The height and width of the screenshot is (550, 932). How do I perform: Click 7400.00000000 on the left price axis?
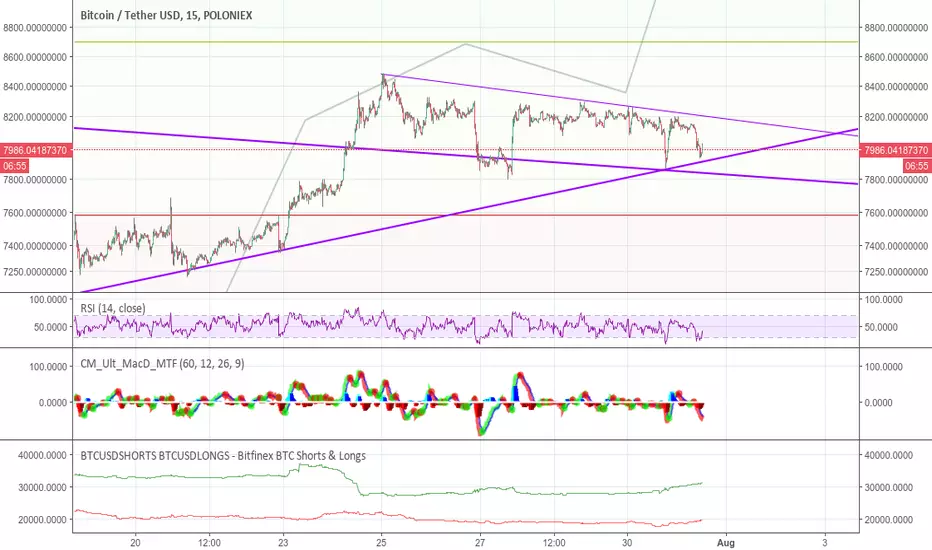pyautogui.click(x=34, y=246)
